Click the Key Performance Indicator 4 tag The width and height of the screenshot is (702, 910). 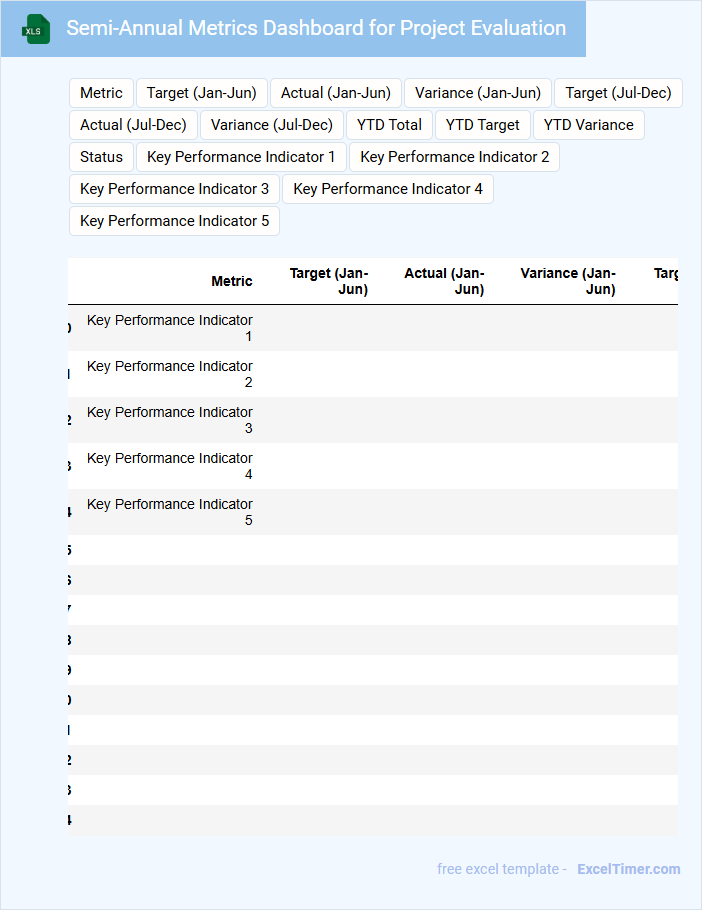pos(388,189)
